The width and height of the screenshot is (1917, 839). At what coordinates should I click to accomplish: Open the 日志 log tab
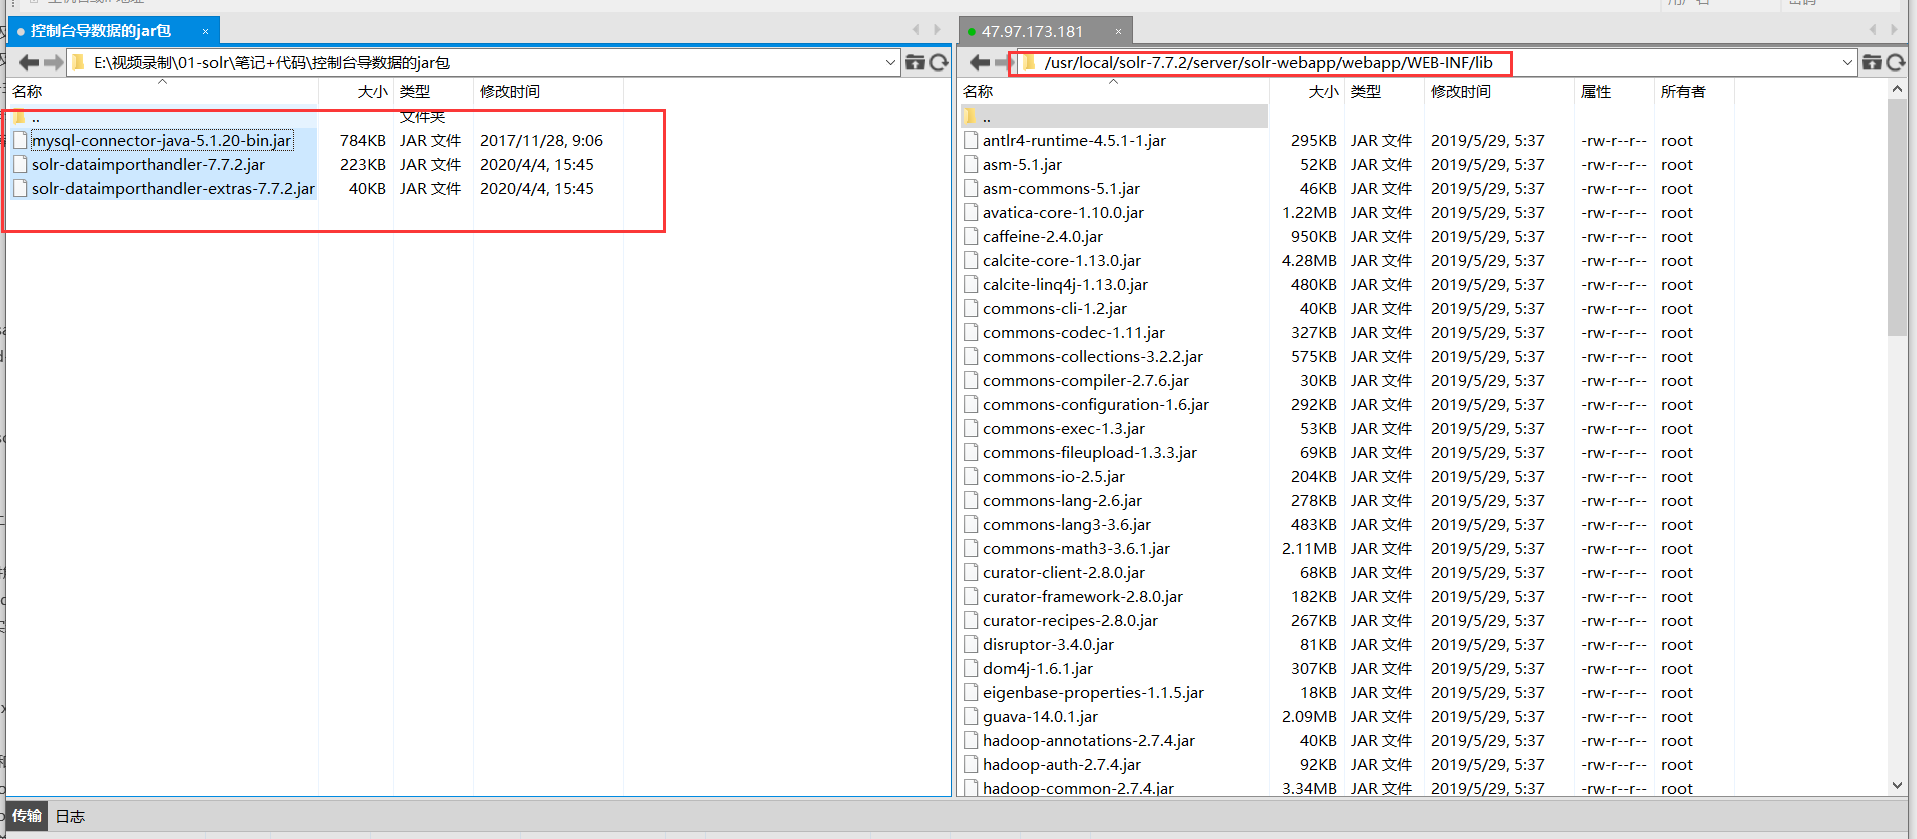[70, 816]
